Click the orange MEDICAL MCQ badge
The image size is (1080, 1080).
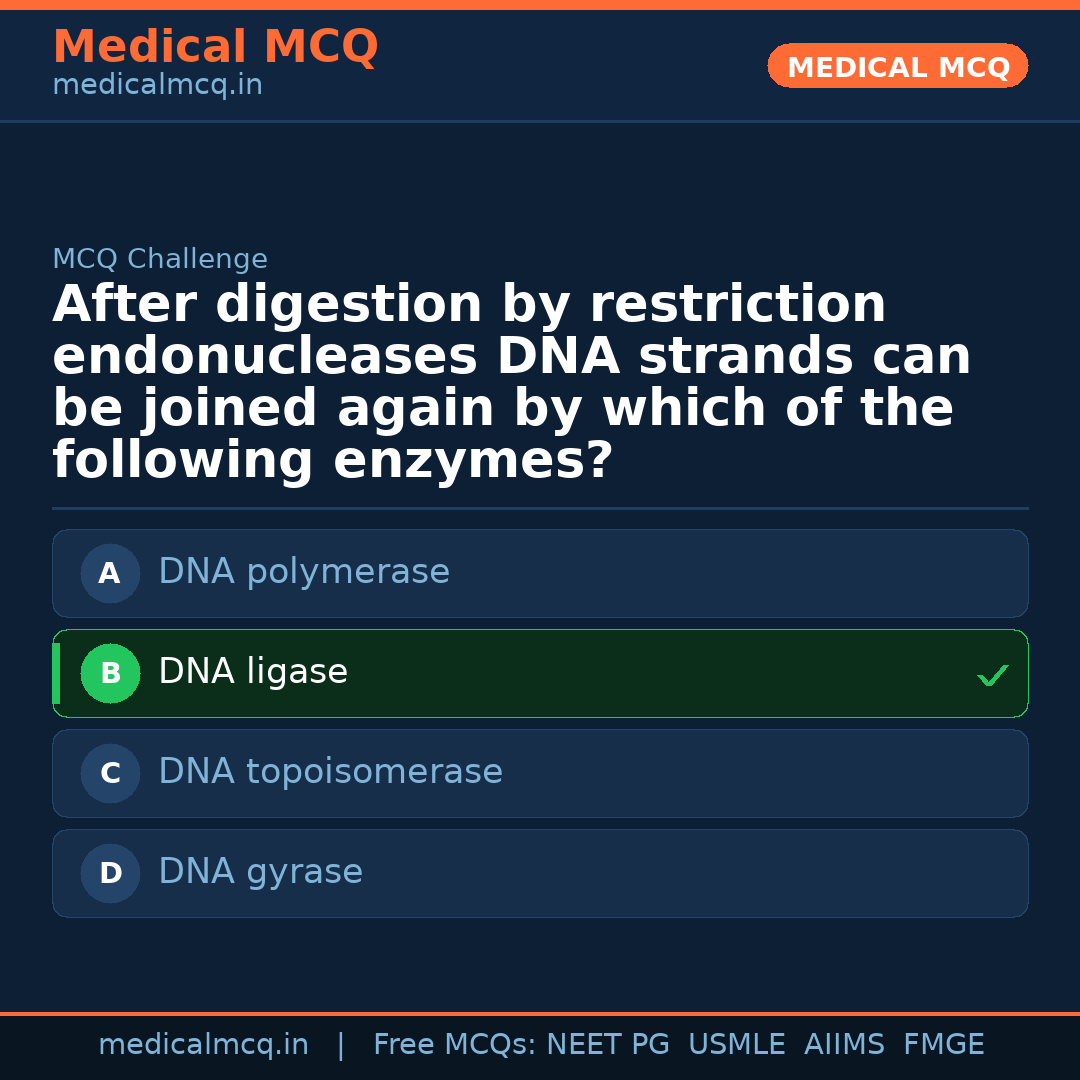[897, 67]
